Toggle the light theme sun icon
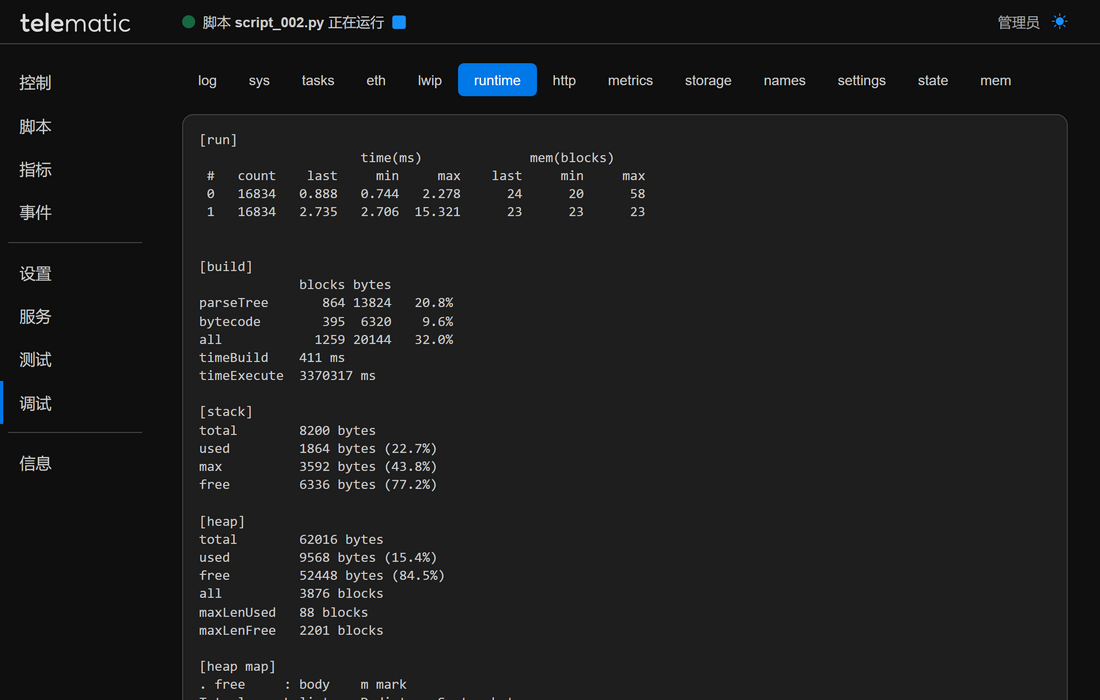 tap(1060, 22)
